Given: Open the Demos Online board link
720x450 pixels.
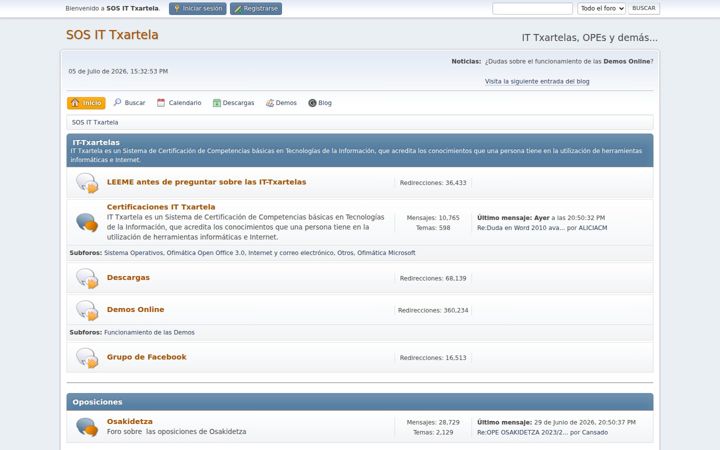Looking at the screenshot, I should (x=135, y=309).
